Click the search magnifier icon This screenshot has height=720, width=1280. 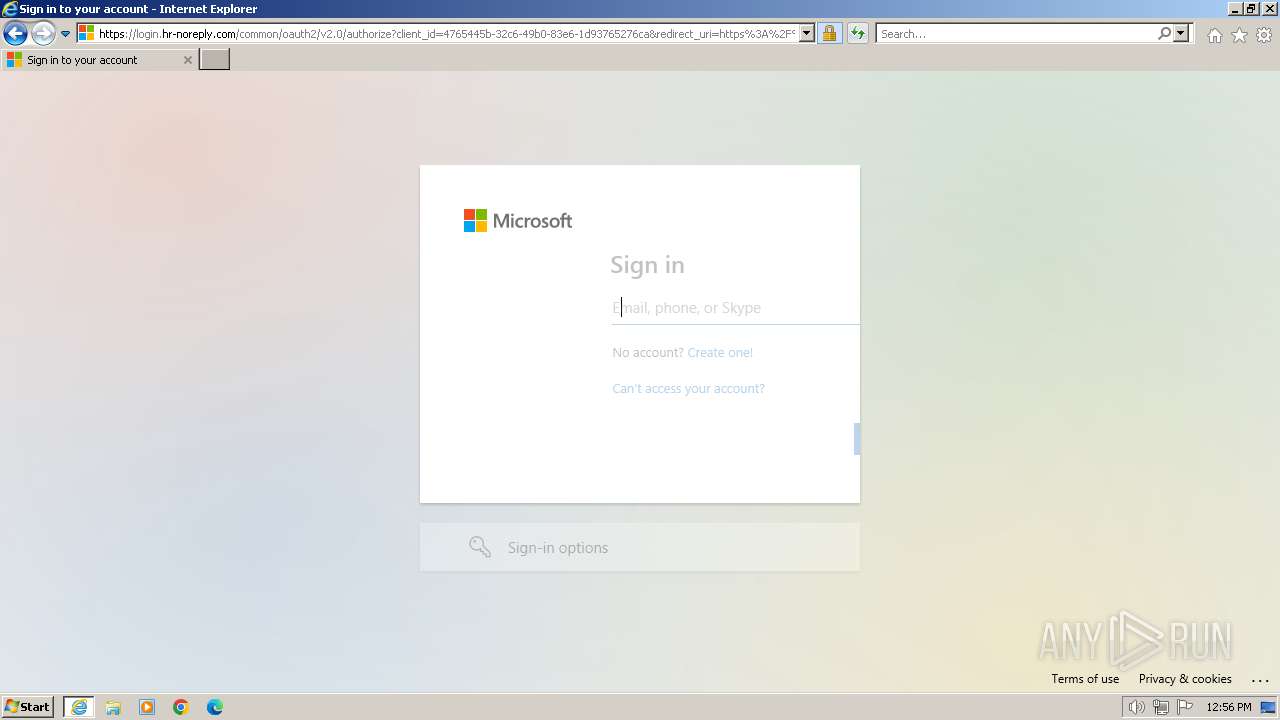(1164, 34)
